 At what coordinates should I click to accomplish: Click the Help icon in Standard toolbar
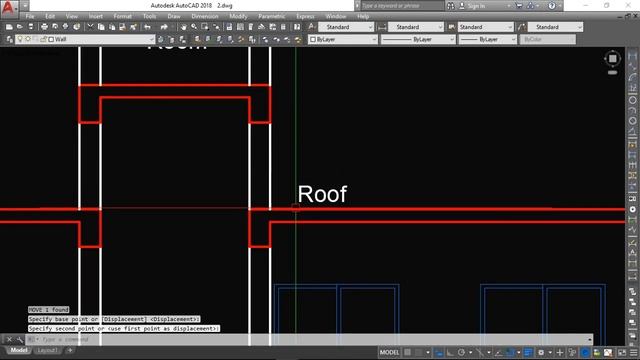click(x=297, y=27)
